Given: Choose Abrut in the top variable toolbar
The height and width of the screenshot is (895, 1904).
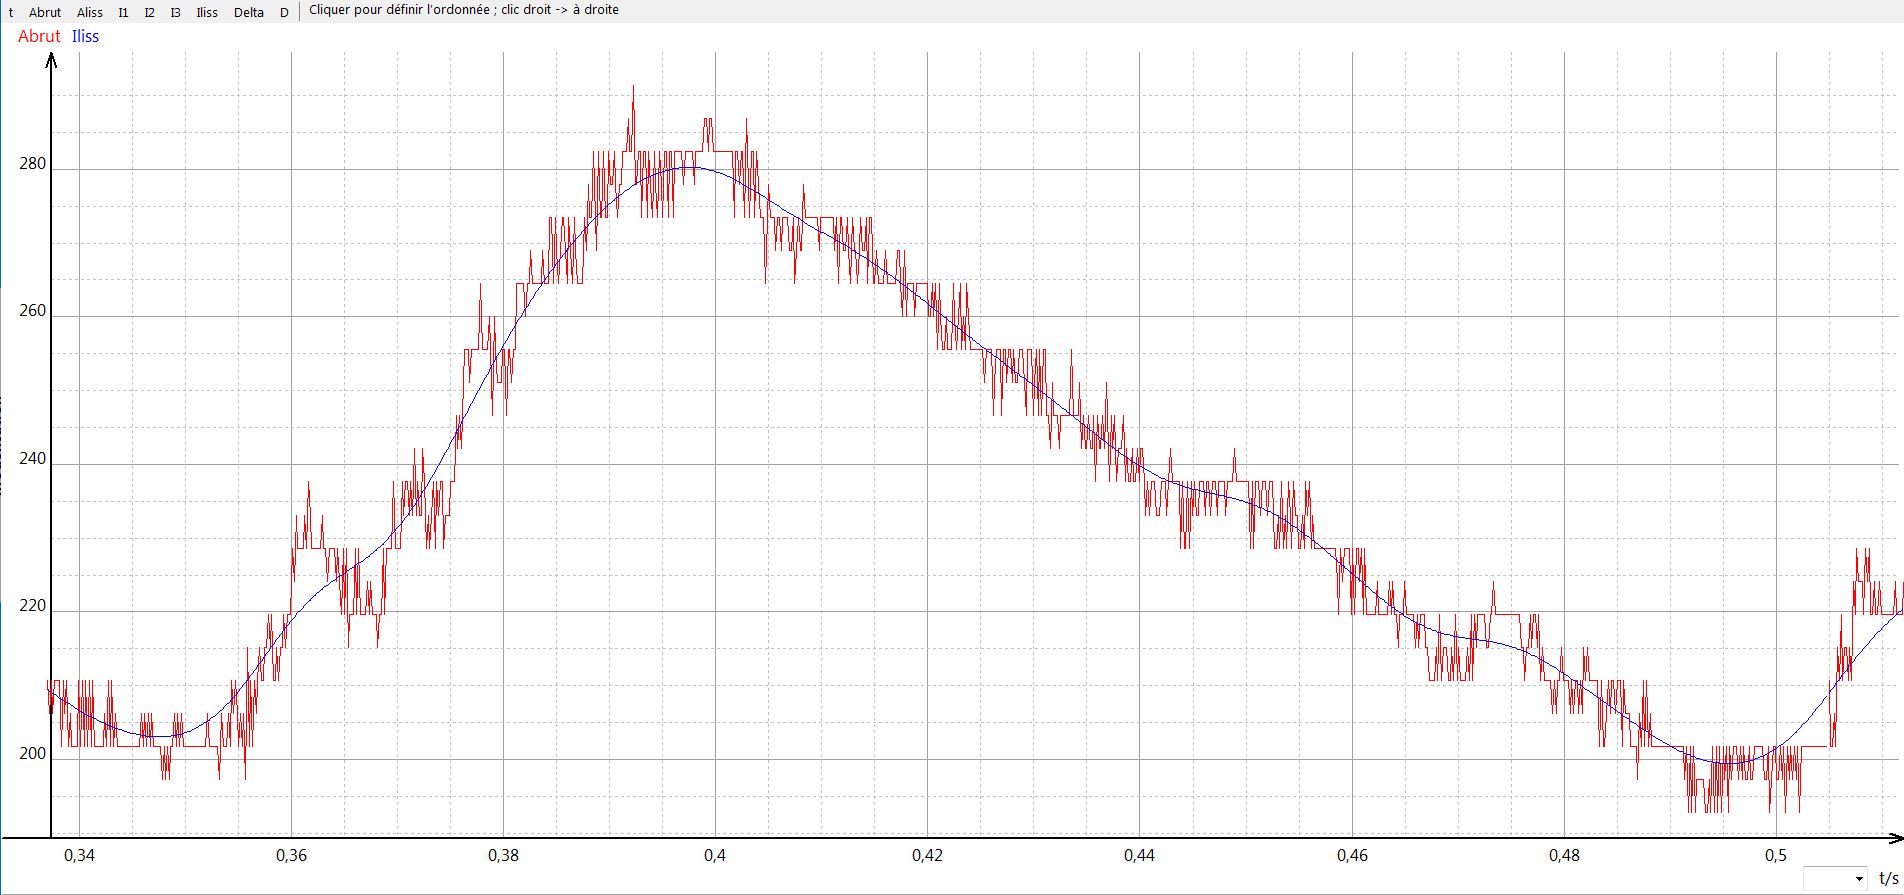Looking at the screenshot, I should click(x=45, y=13).
